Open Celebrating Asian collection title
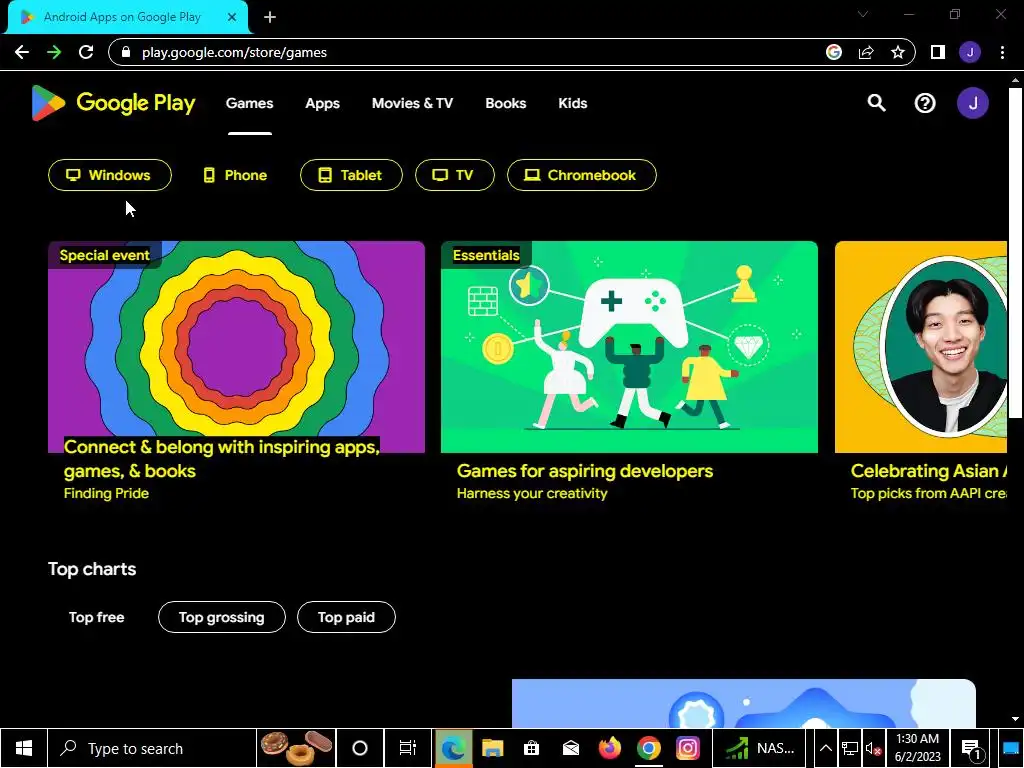Screen dimensions: 1024x768 [928, 471]
